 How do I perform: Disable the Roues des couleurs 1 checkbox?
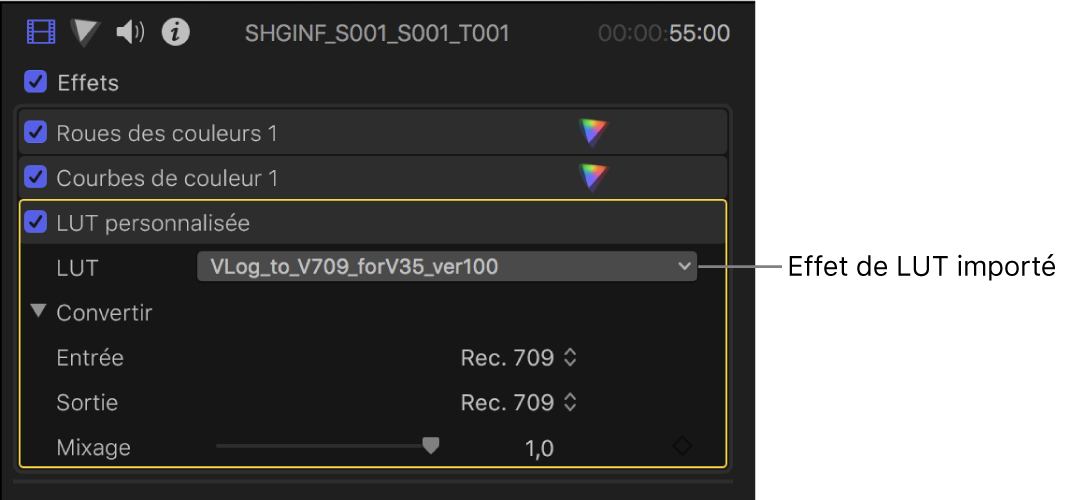pos(36,132)
